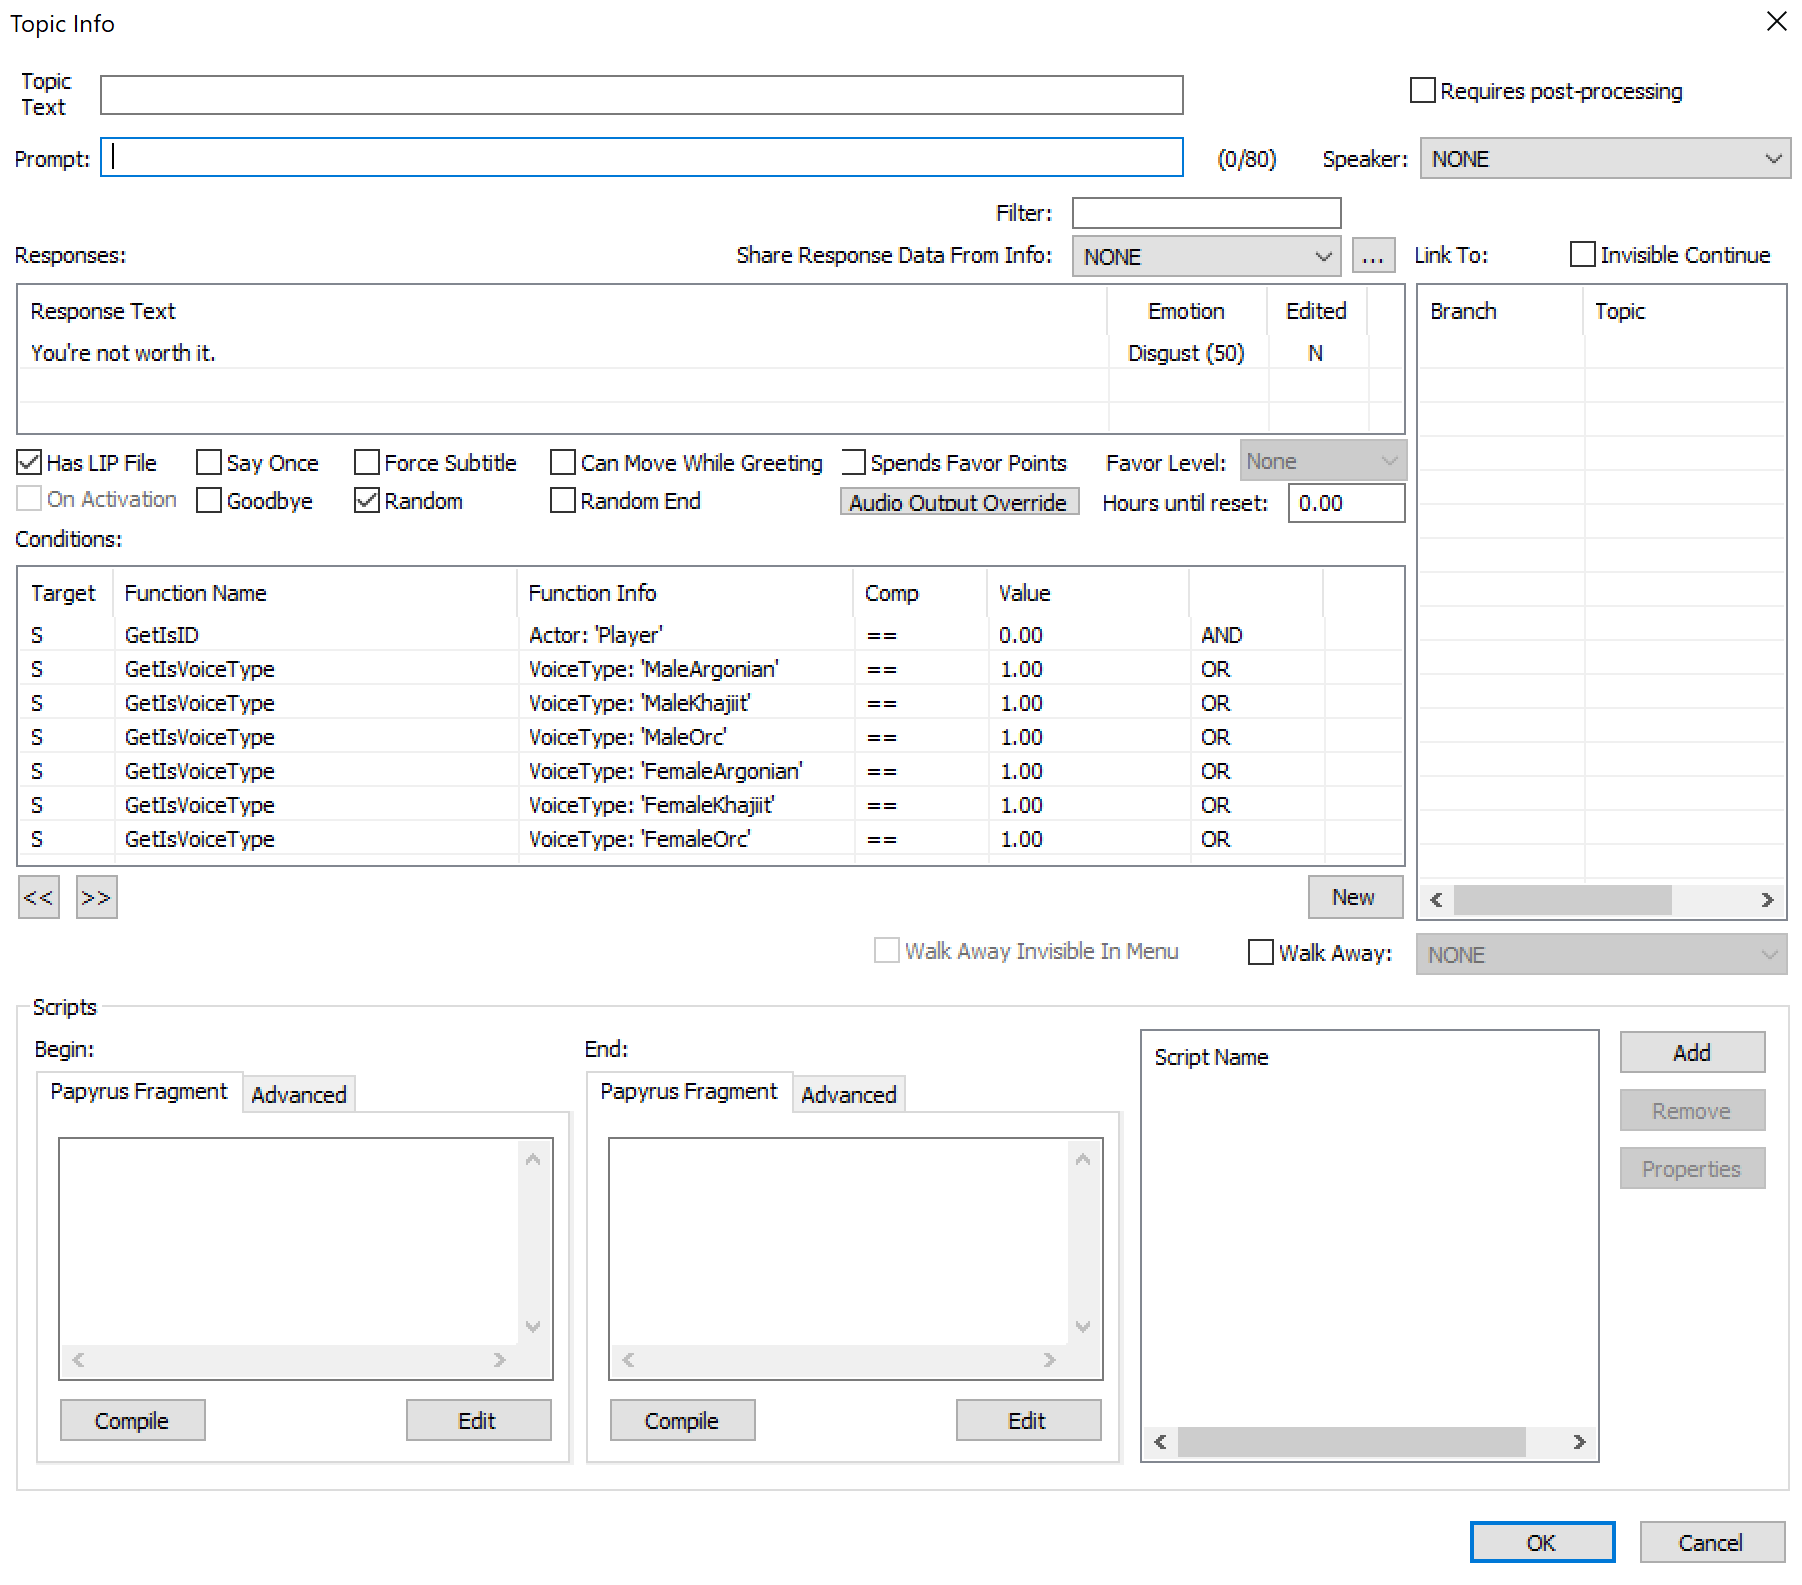Click the Script Name horizontal scrollbar track

point(1350,1442)
